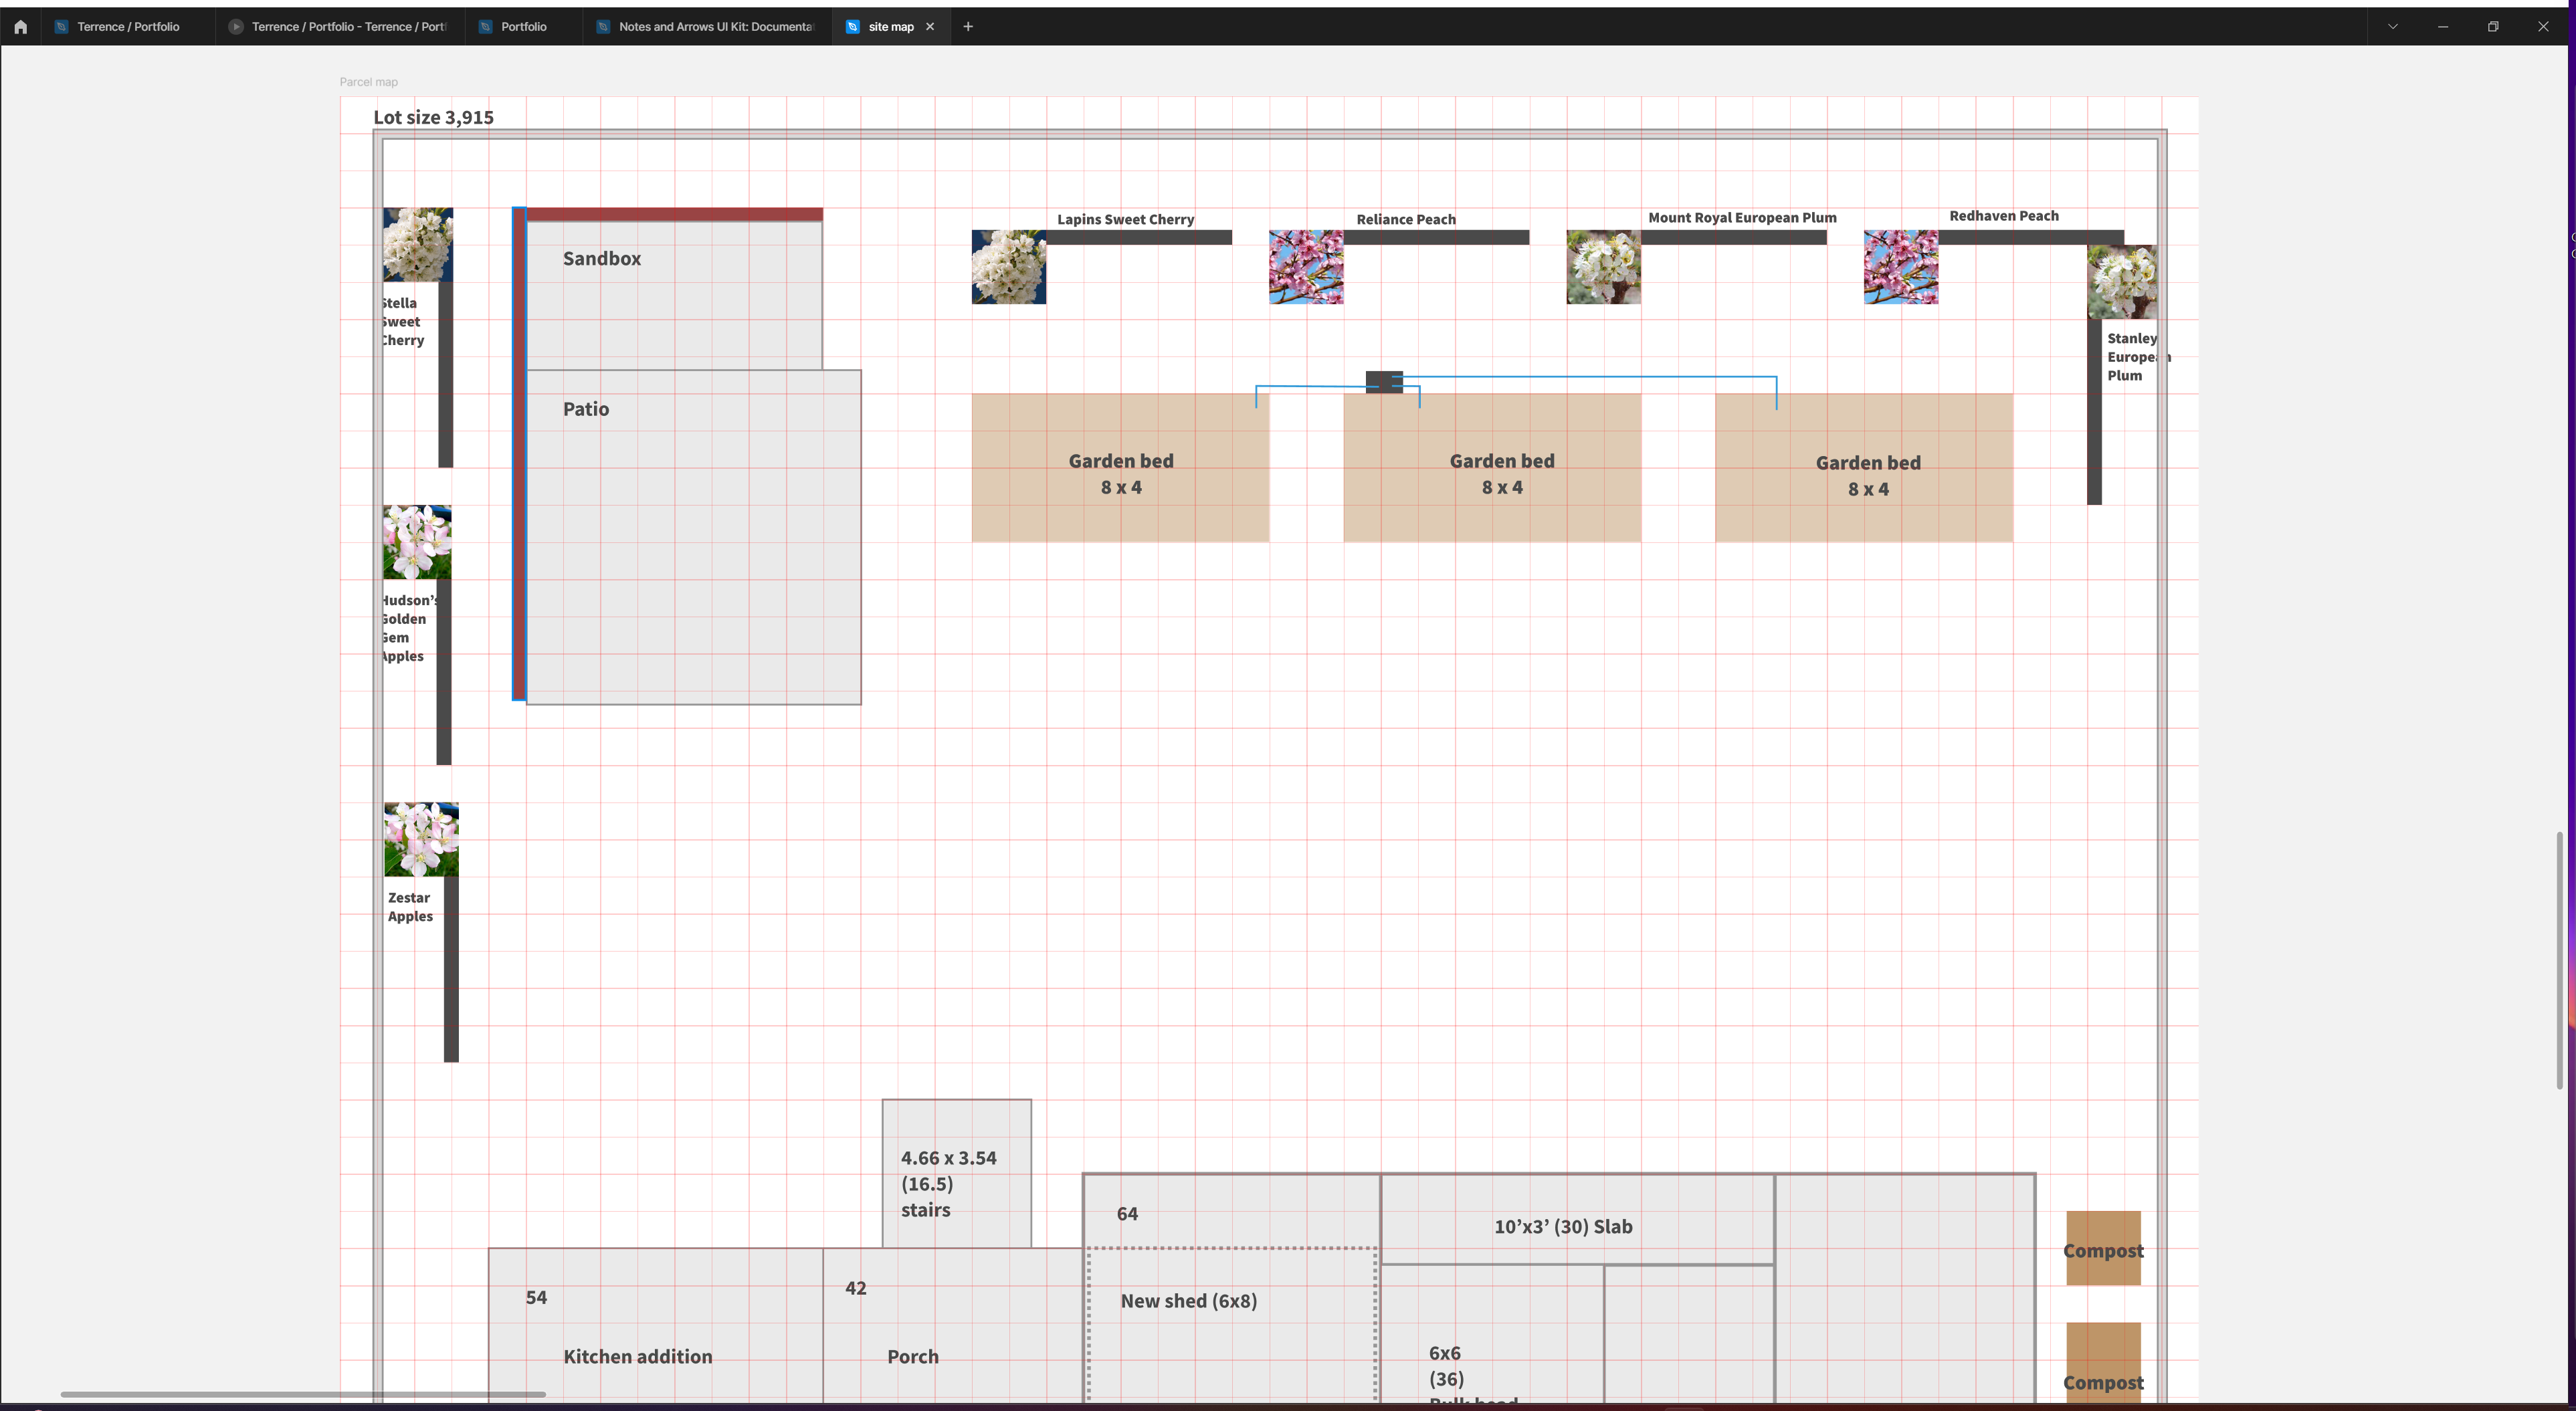
Task: Open the tab overflow chevron dropdown
Action: (2393, 27)
